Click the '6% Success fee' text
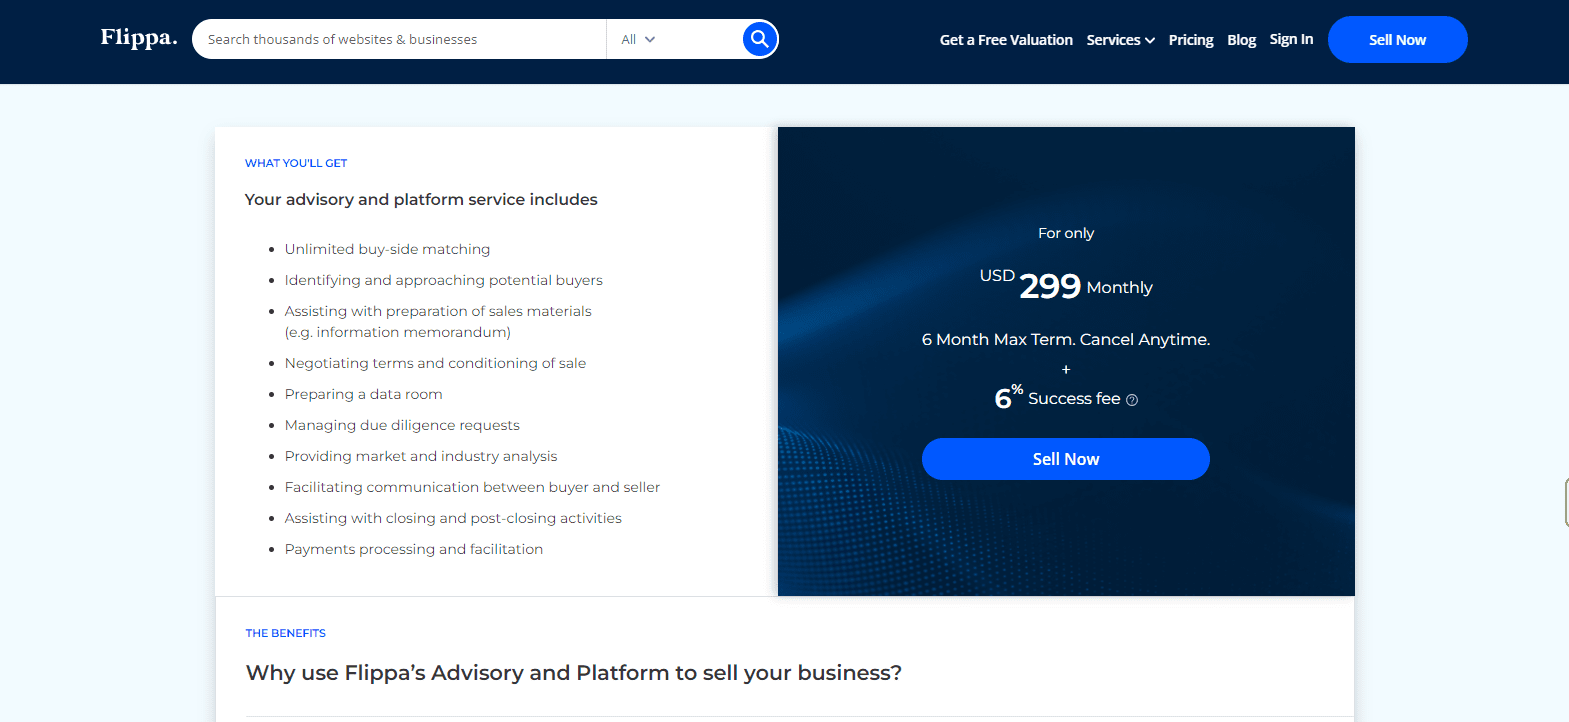The width and height of the screenshot is (1569, 722). 1057,397
